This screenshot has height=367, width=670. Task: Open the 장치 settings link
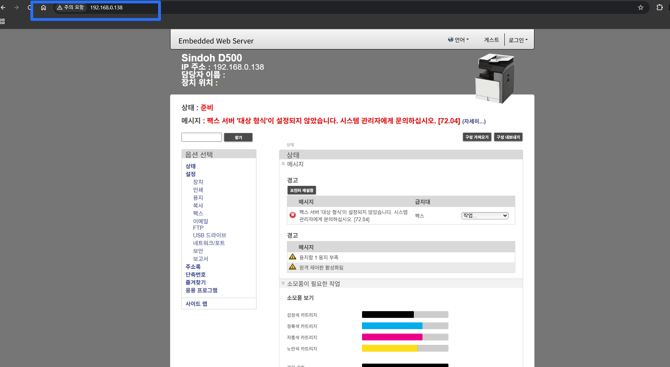[x=198, y=182]
